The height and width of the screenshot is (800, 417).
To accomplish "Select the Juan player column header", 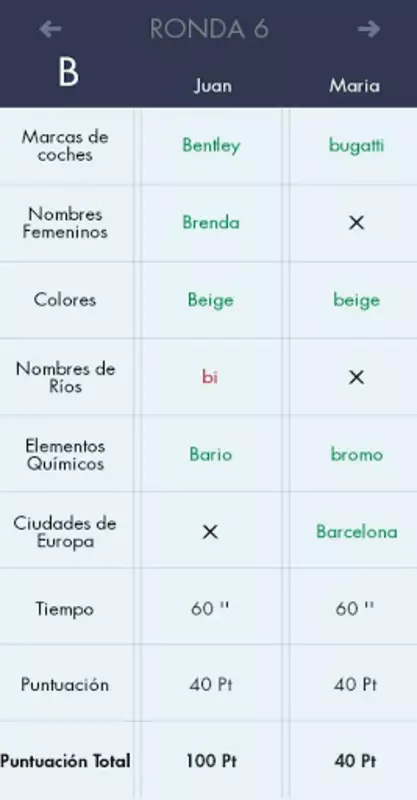I will point(212,86).
